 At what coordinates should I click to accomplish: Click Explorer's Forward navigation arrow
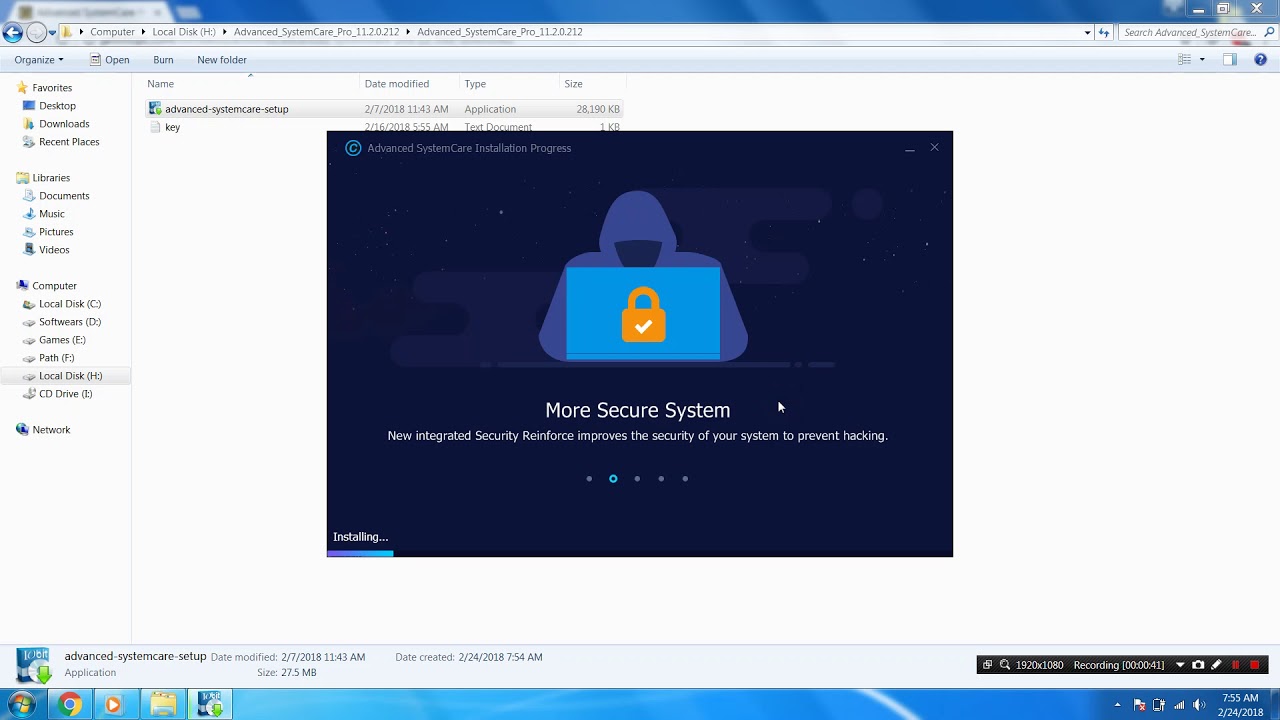[x=36, y=32]
